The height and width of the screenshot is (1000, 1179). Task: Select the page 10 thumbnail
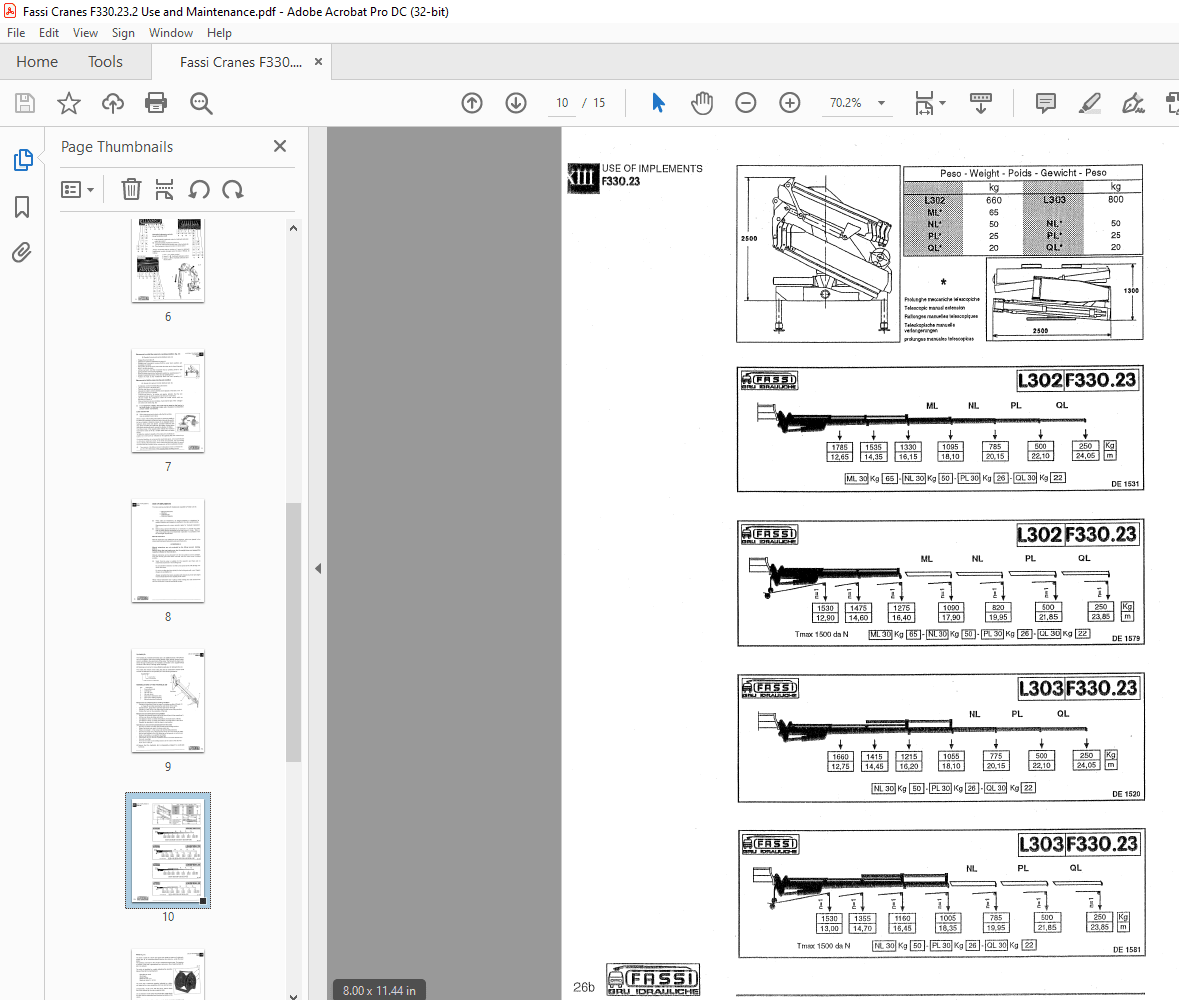(x=167, y=850)
